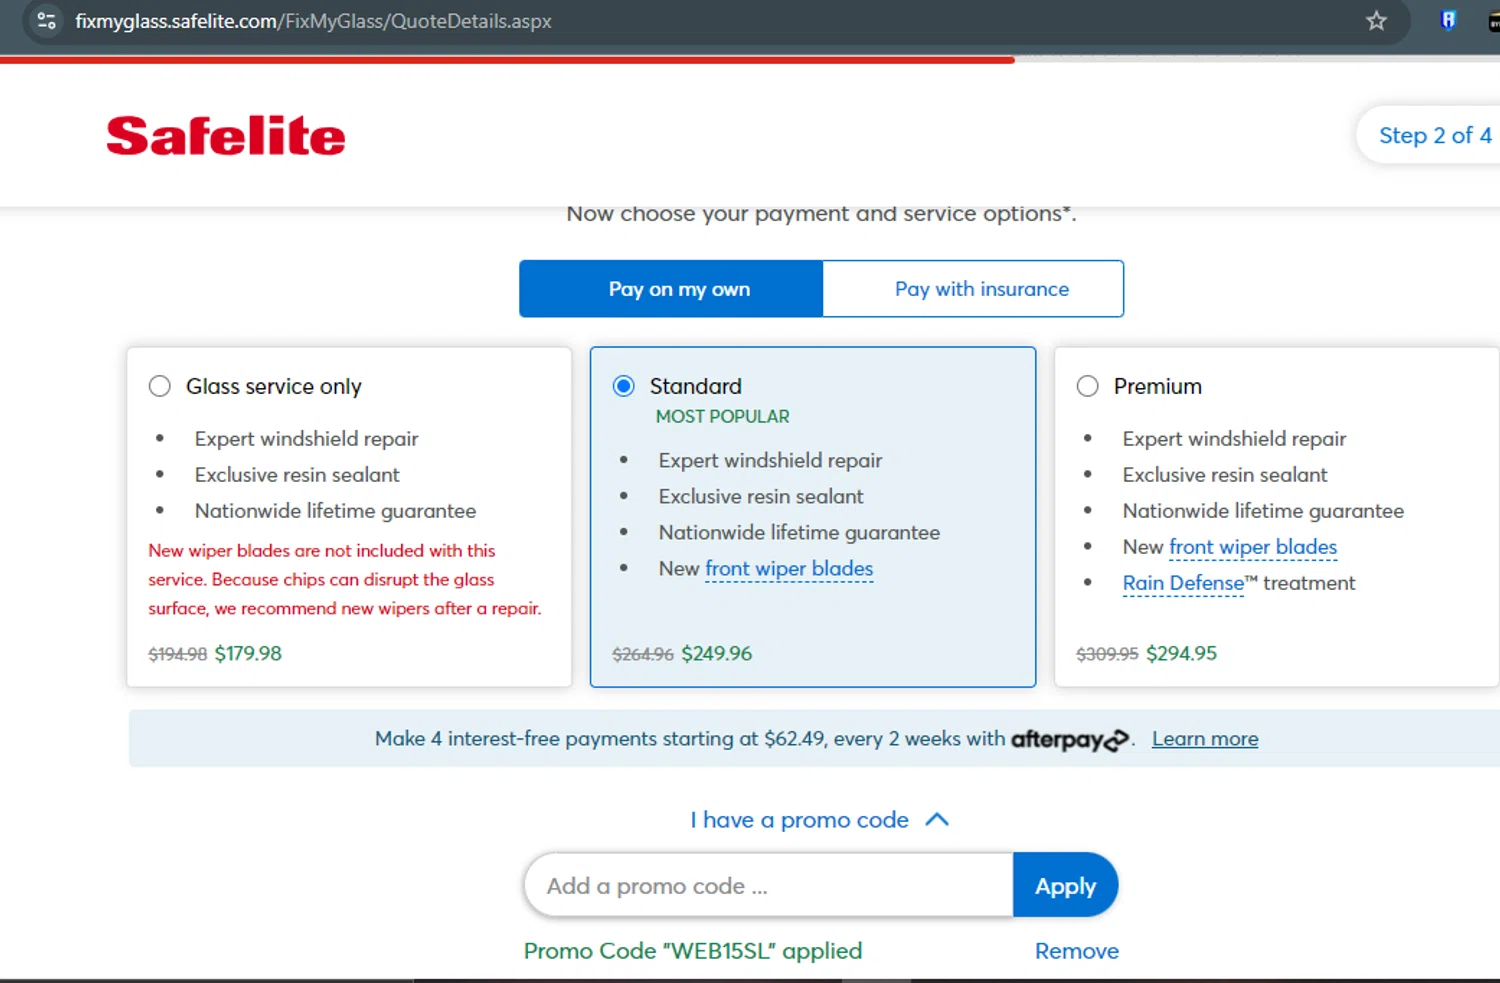Select the Standard plan radio button
Image resolution: width=1500 pixels, height=983 pixels.
pos(624,386)
